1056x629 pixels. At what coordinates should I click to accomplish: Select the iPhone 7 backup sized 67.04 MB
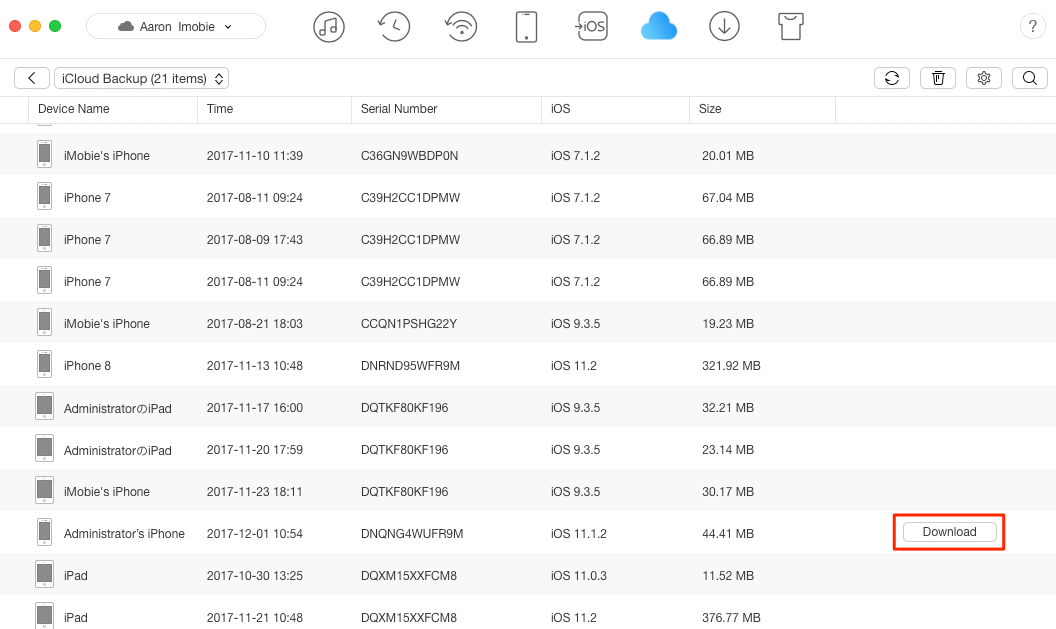pyautogui.click(x=528, y=197)
